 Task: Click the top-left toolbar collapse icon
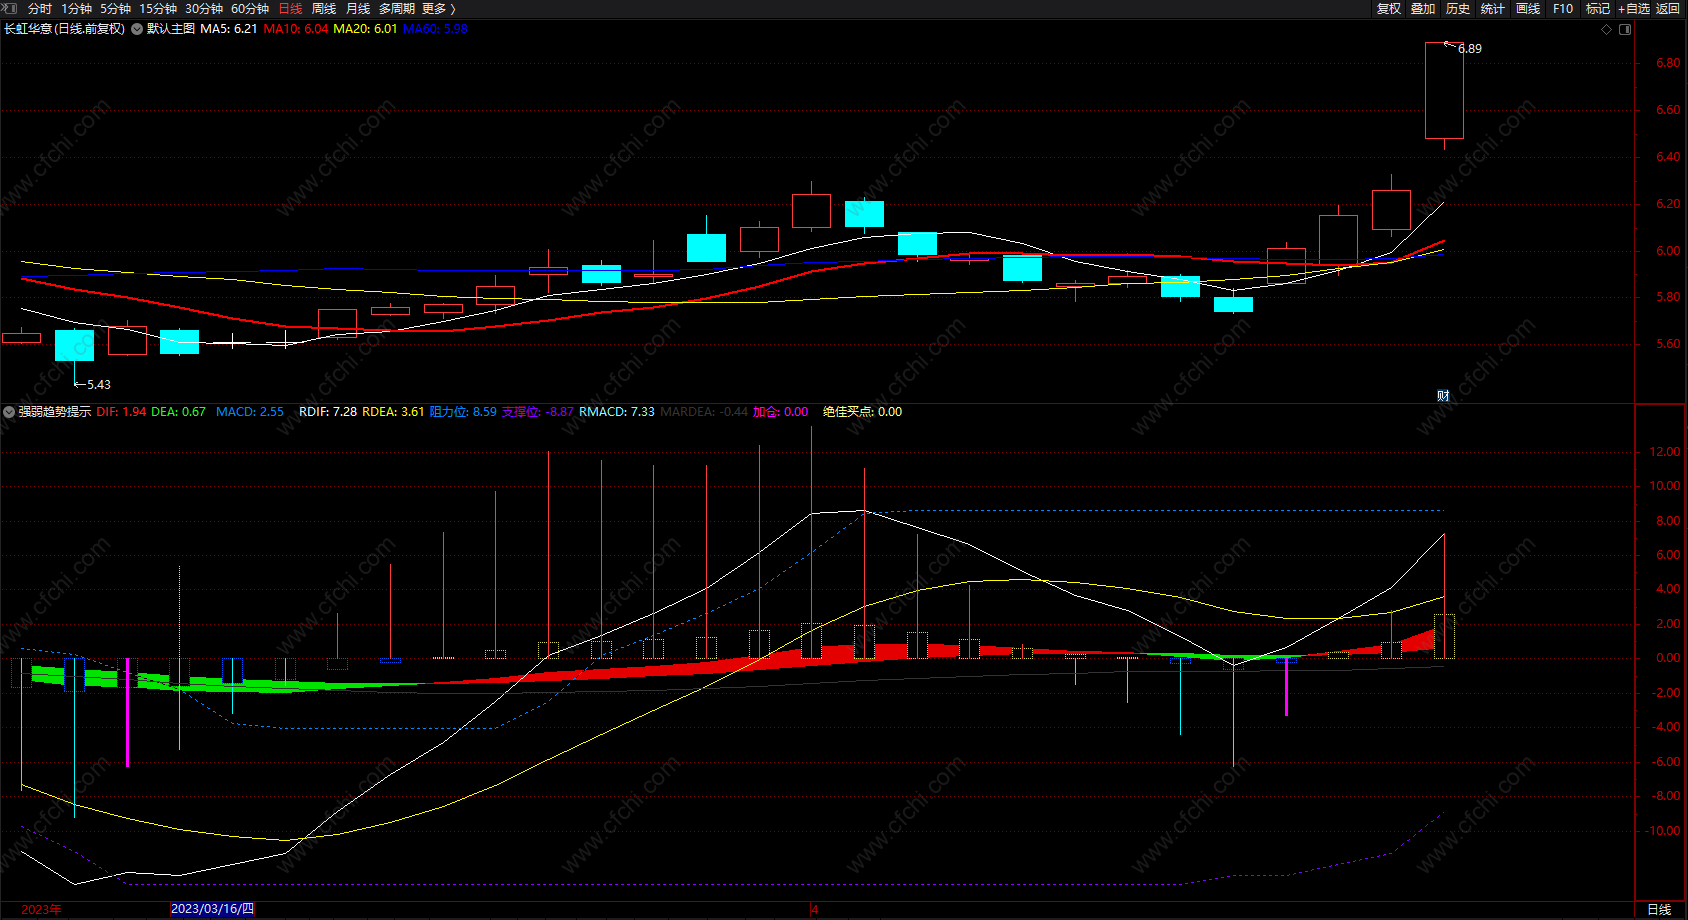(x=10, y=8)
